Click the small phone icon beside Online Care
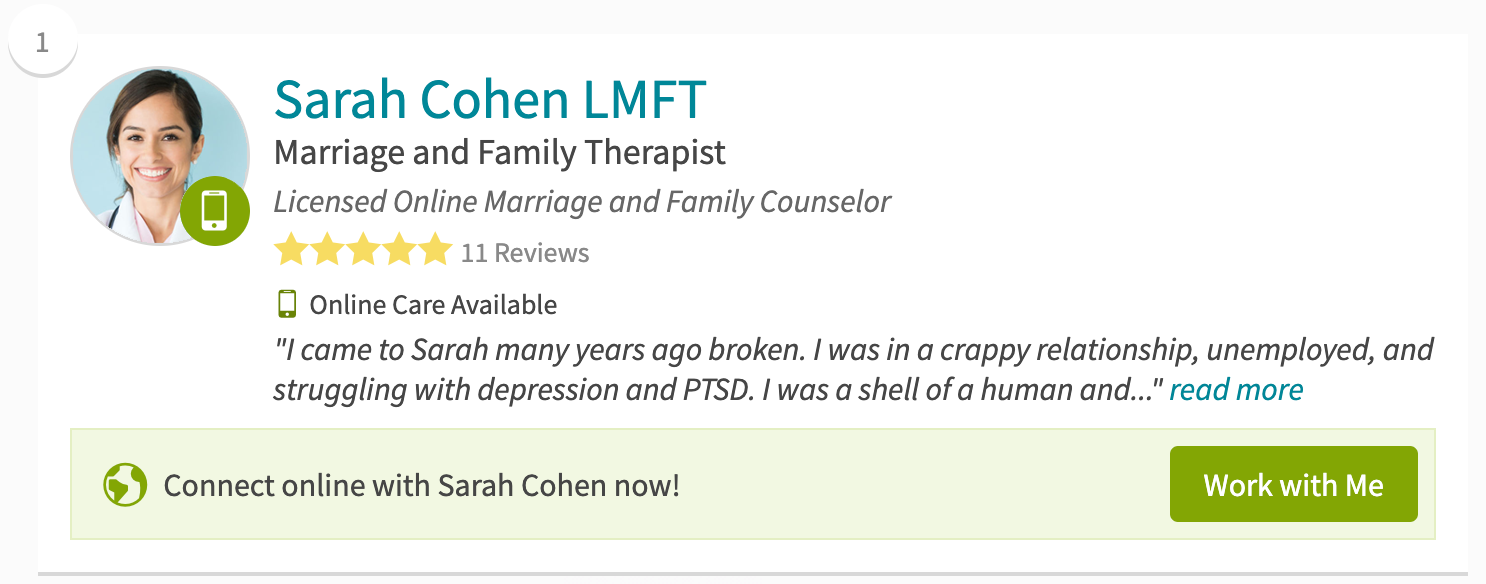This screenshot has height=584, width=1486. tap(287, 304)
